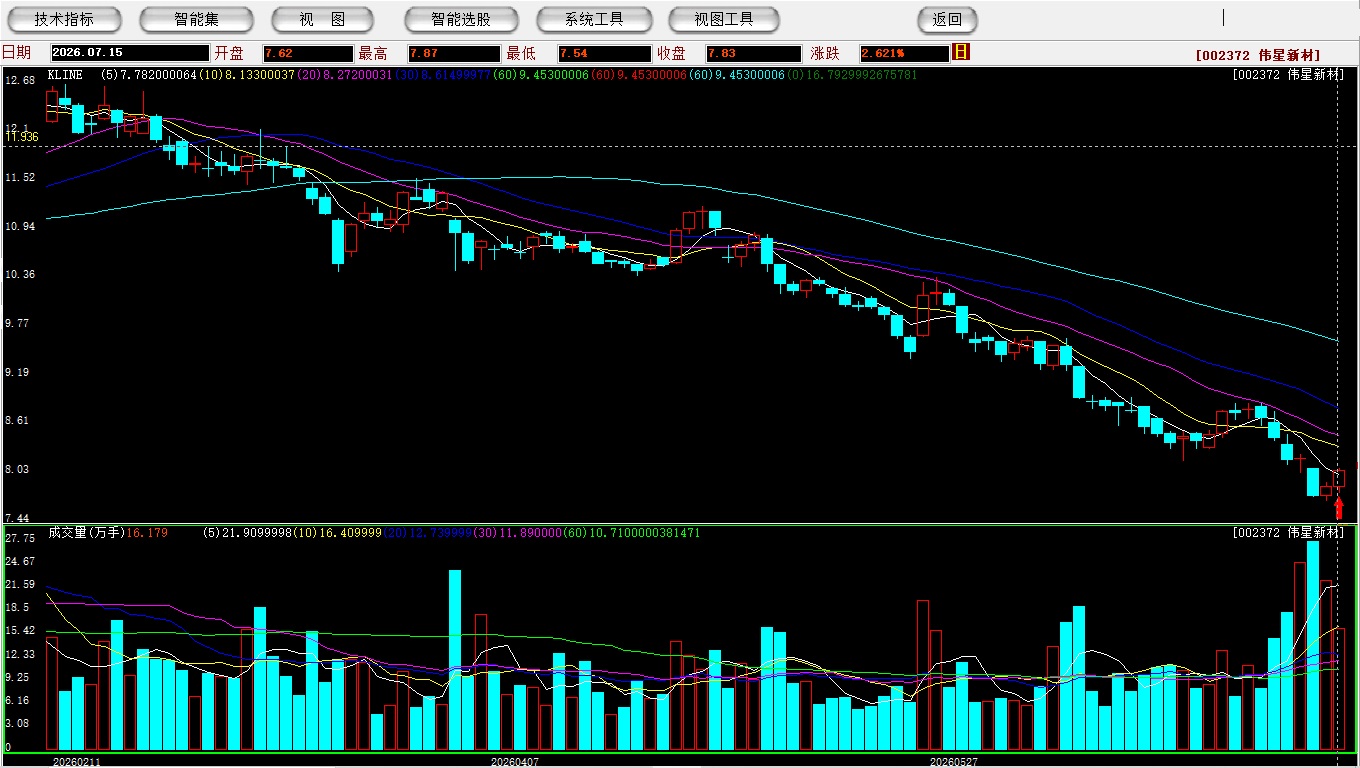
Task: Click the 成交量(万手) volume label
Action: (86, 533)
